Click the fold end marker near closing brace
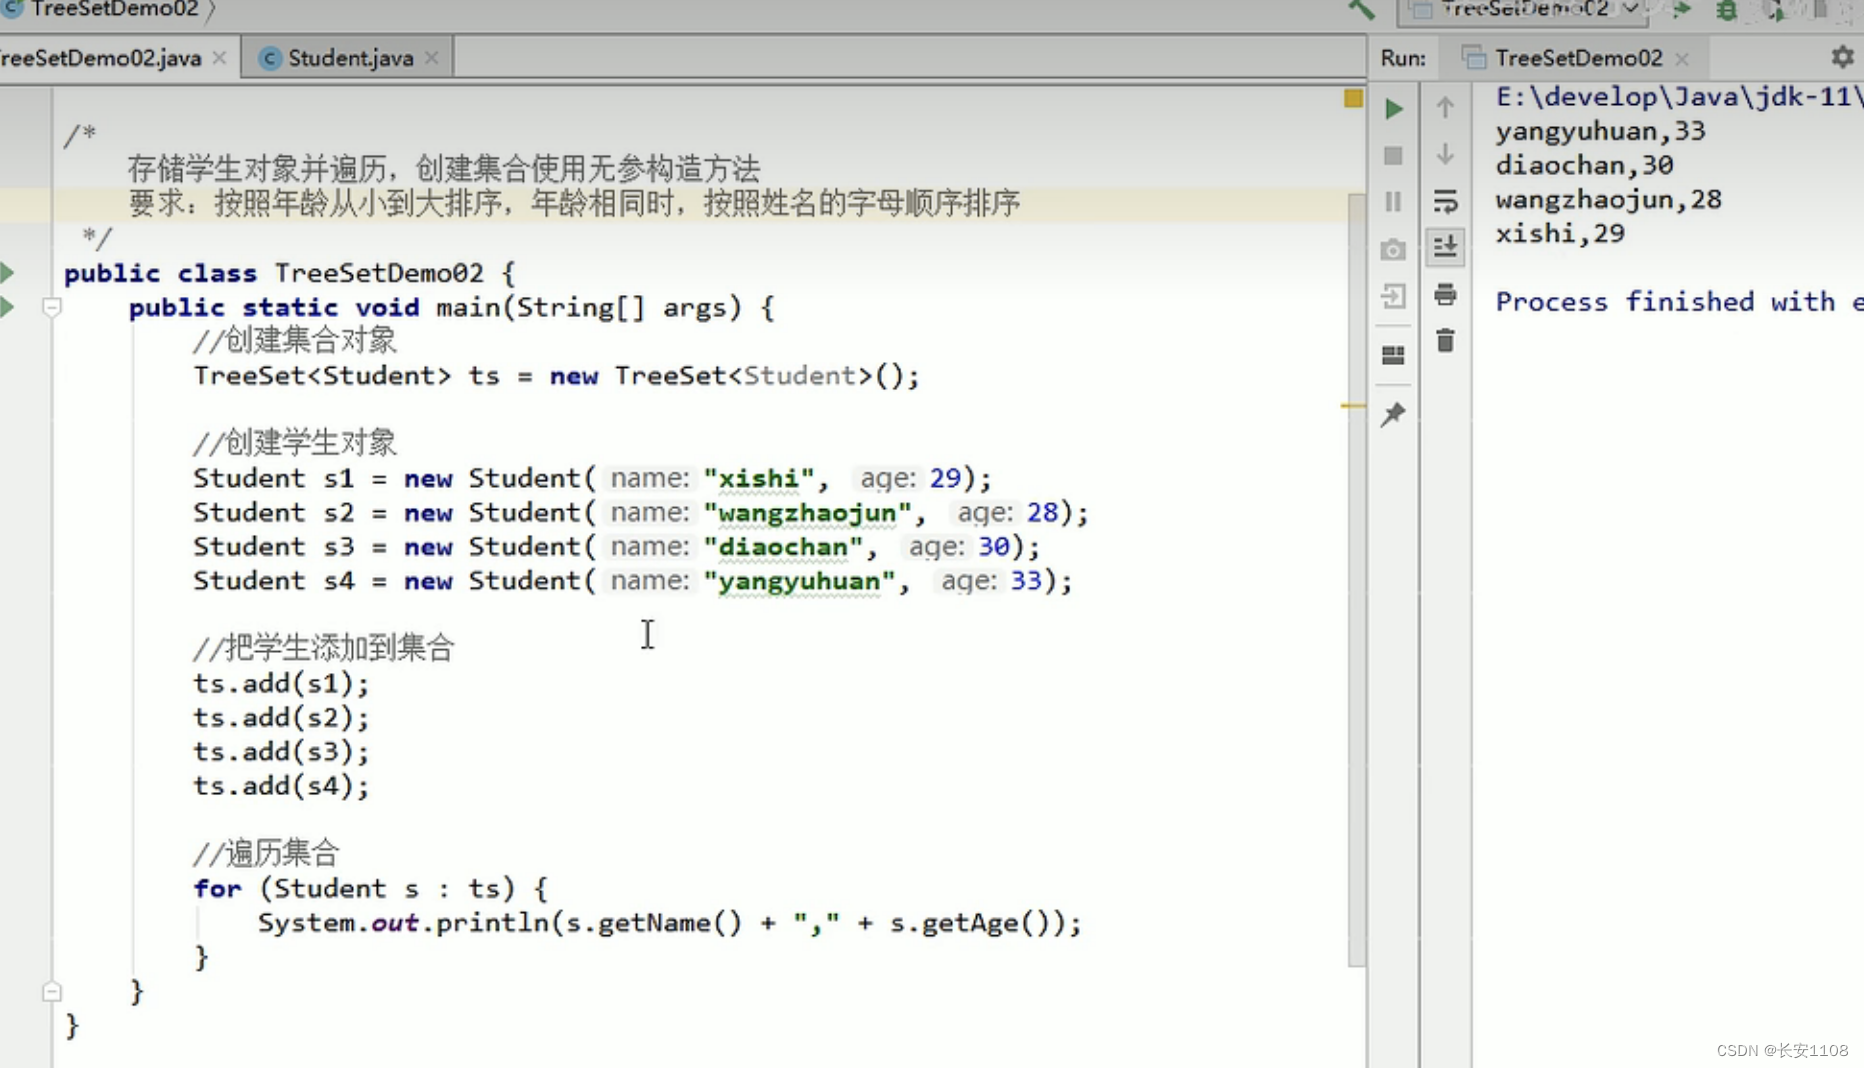Screen dimensions: 1864x1068 pos(52,991)
